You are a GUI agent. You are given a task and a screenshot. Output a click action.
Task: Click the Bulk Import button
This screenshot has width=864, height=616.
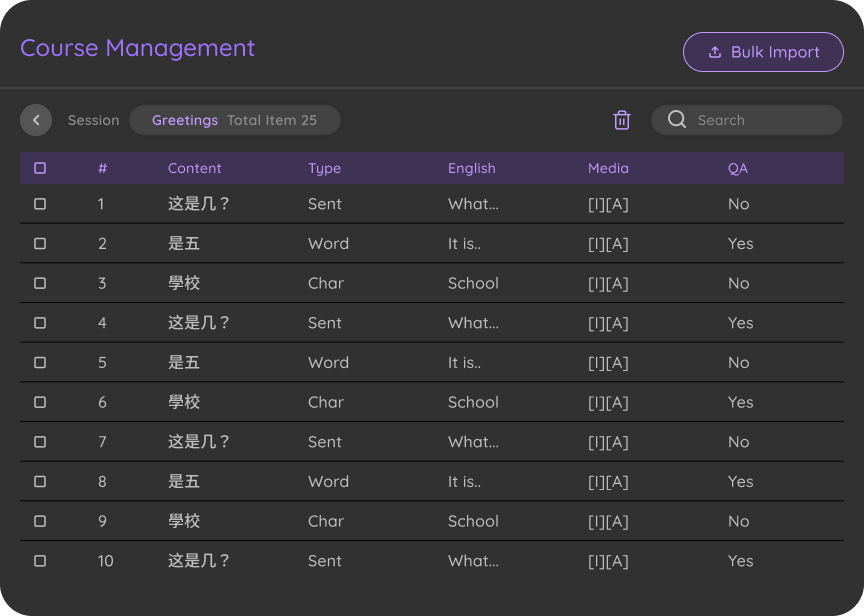(763, 52)
